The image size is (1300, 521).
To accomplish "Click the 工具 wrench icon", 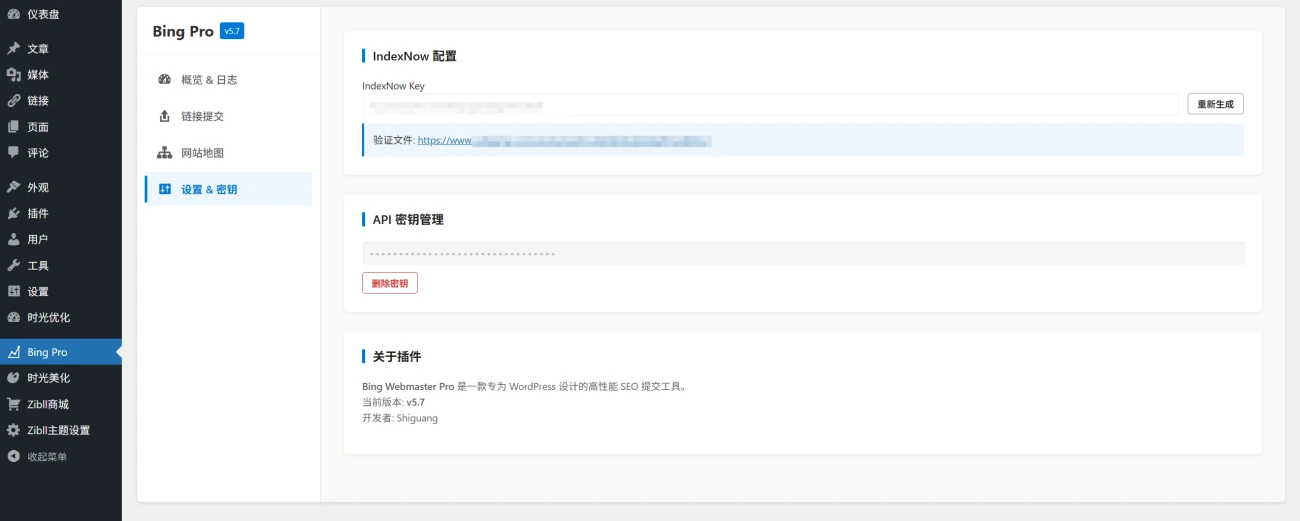I will 13,265.
